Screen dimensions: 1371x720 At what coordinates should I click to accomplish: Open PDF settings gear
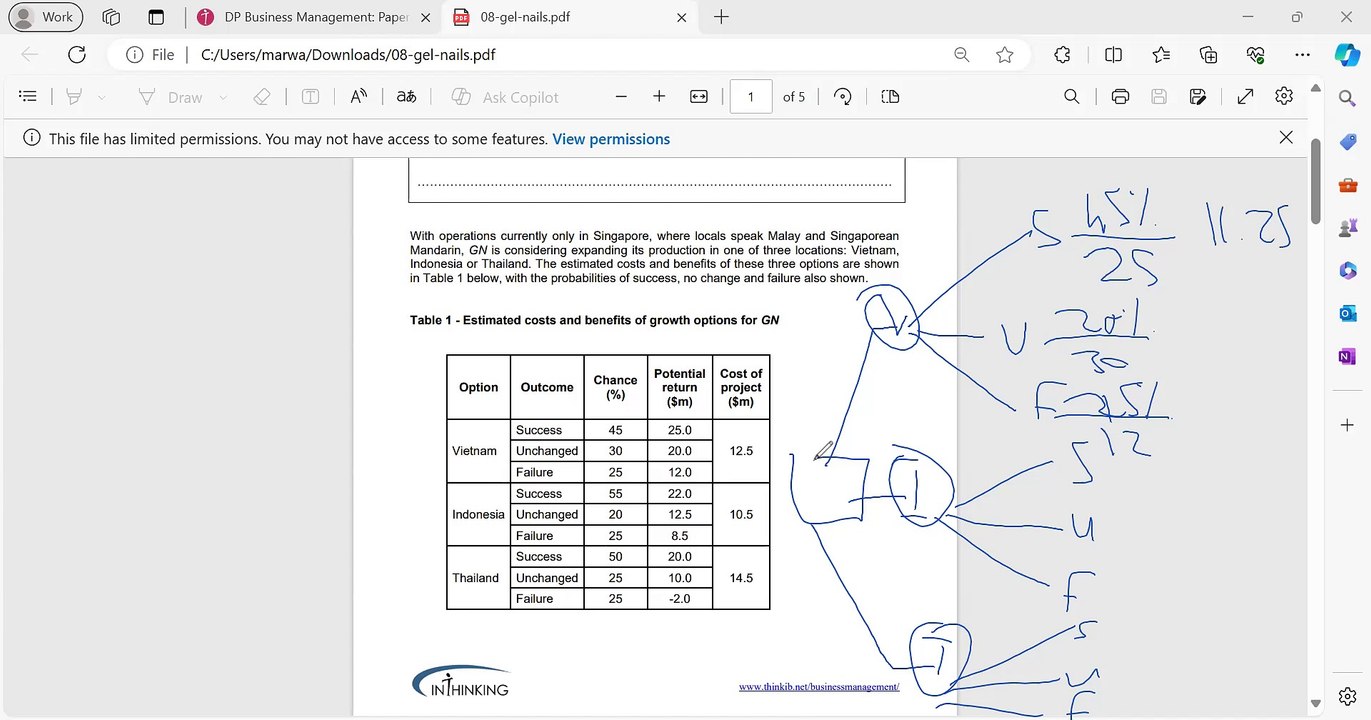coord(1285,97)
